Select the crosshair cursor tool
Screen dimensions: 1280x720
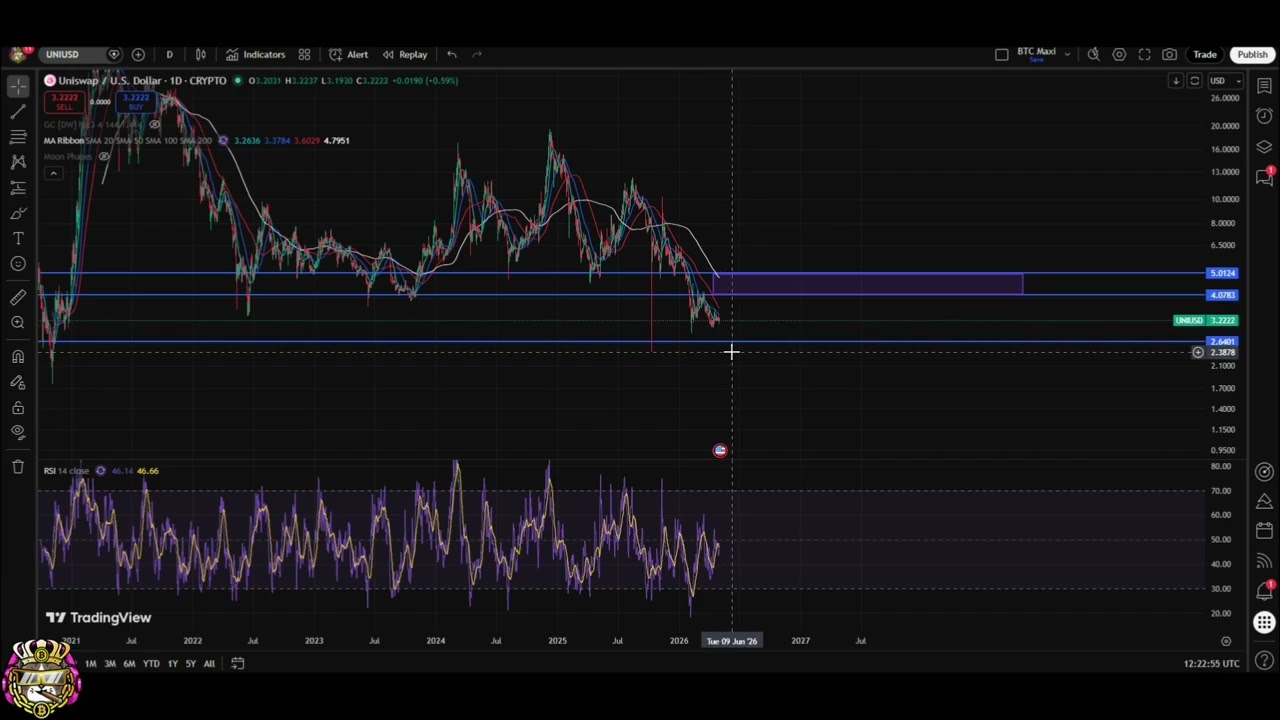point(18,86)
